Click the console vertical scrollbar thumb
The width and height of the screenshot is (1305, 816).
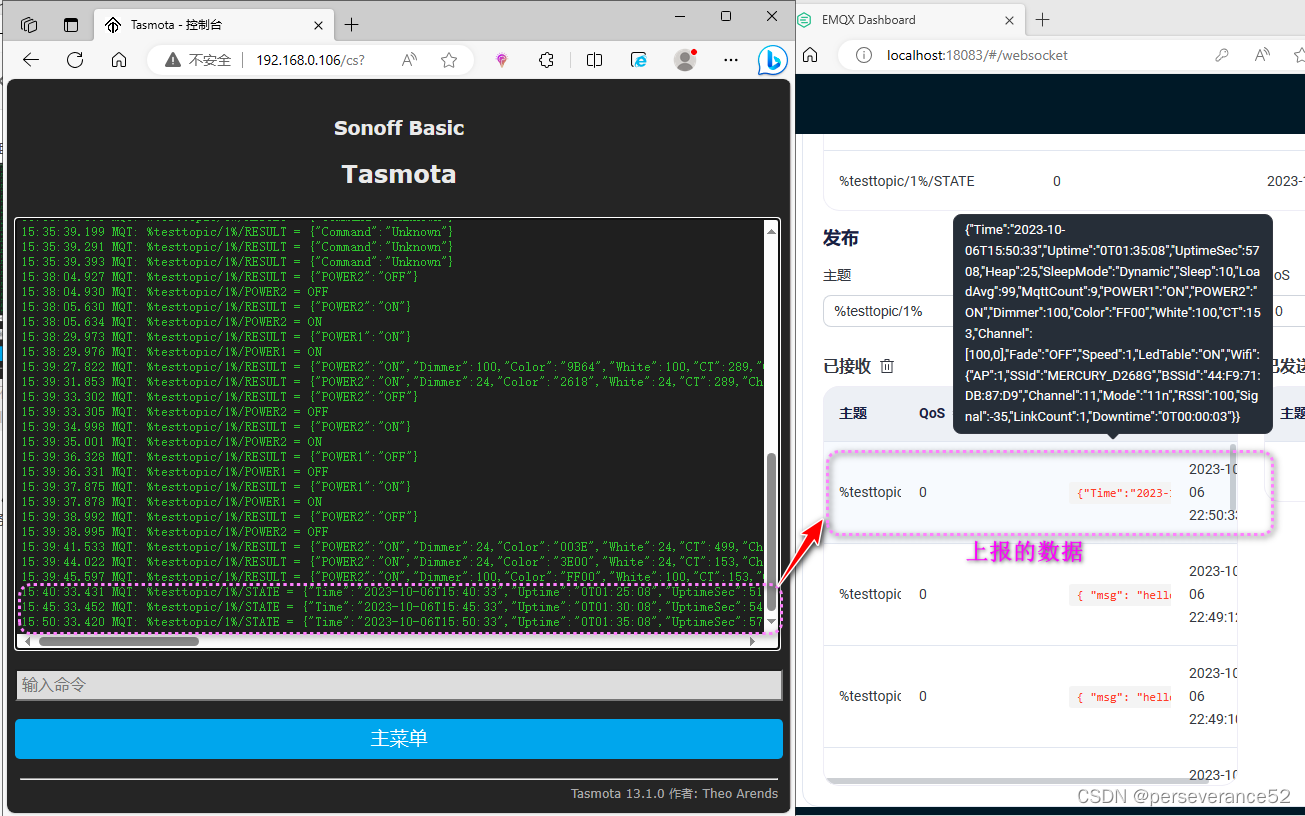click(771, 533)
